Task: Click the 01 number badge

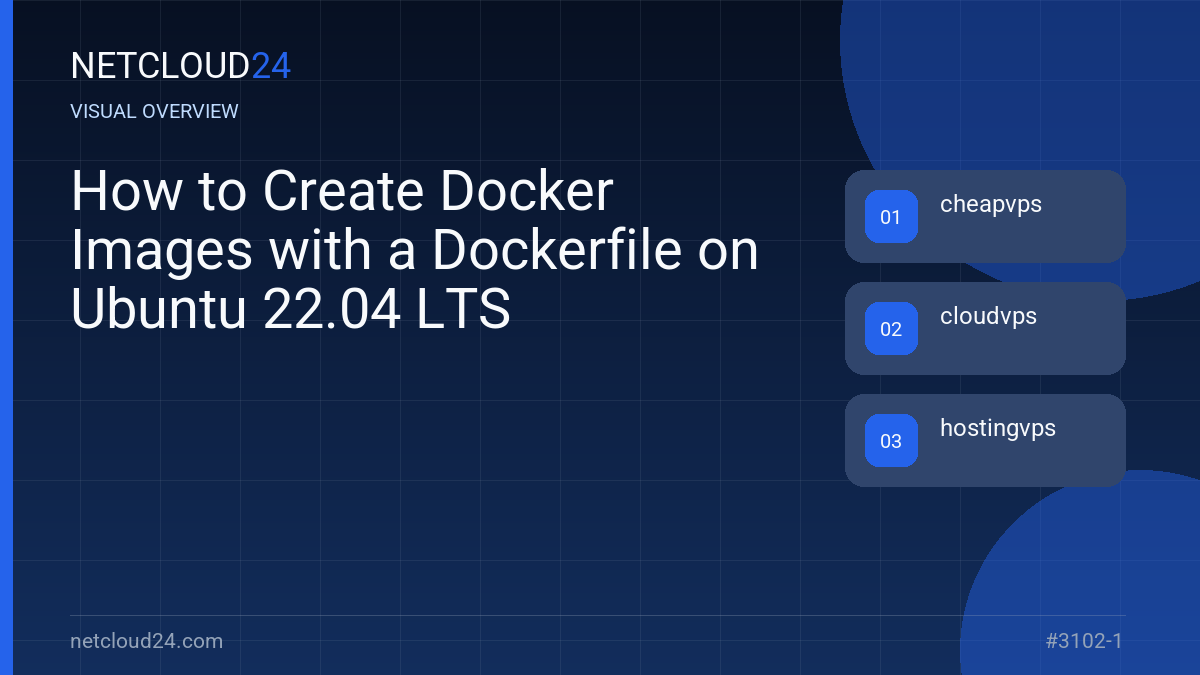Action: click(x=891, y=217)
